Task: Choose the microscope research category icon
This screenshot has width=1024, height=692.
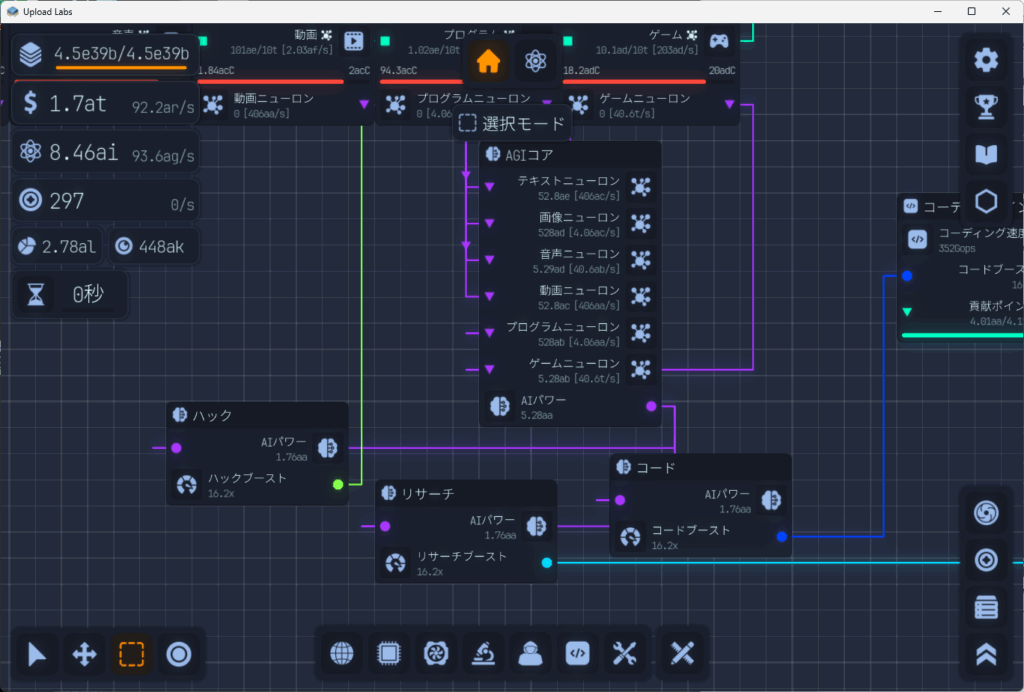Action: [483, 654]
